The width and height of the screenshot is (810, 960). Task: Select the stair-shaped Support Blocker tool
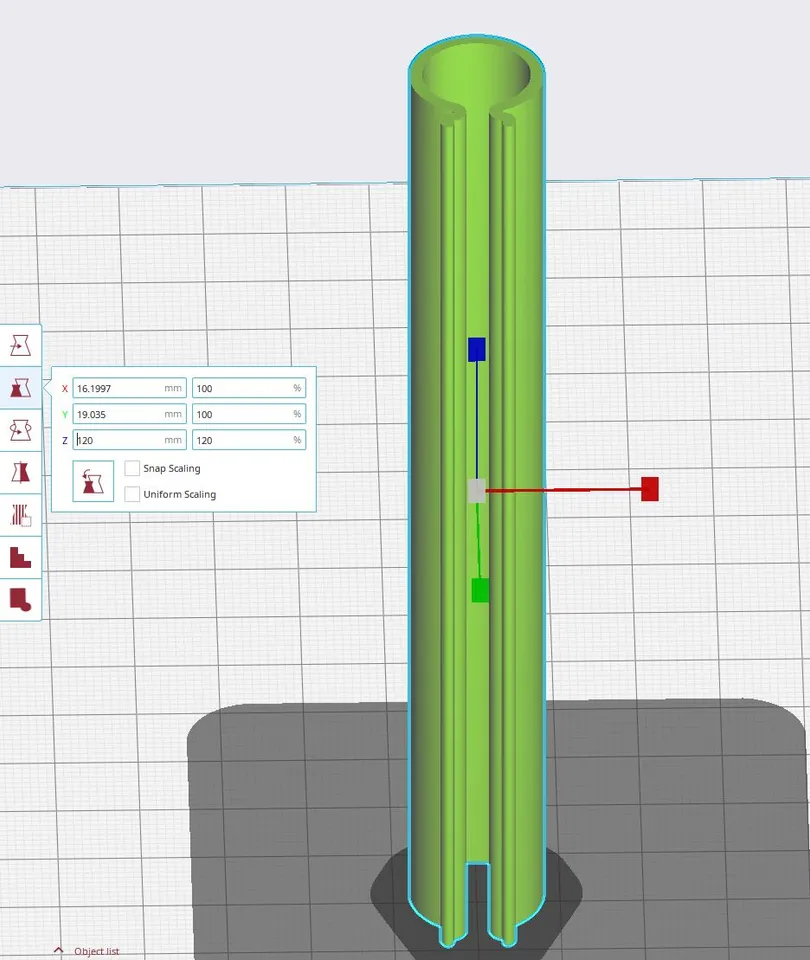[20, 557]
